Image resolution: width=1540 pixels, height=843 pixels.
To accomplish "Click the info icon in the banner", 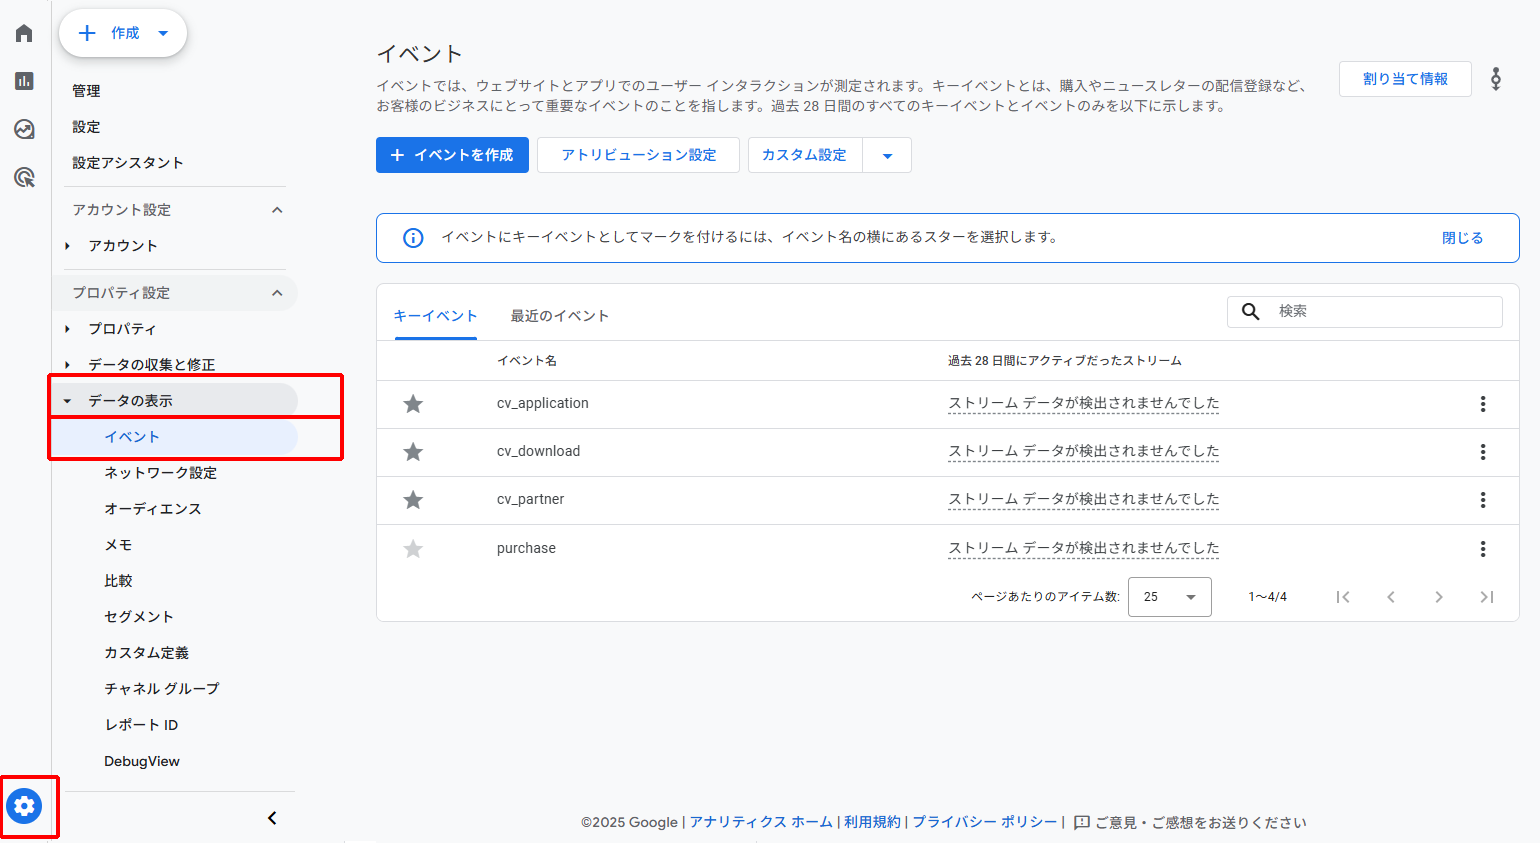I will (x=413, y=238).
